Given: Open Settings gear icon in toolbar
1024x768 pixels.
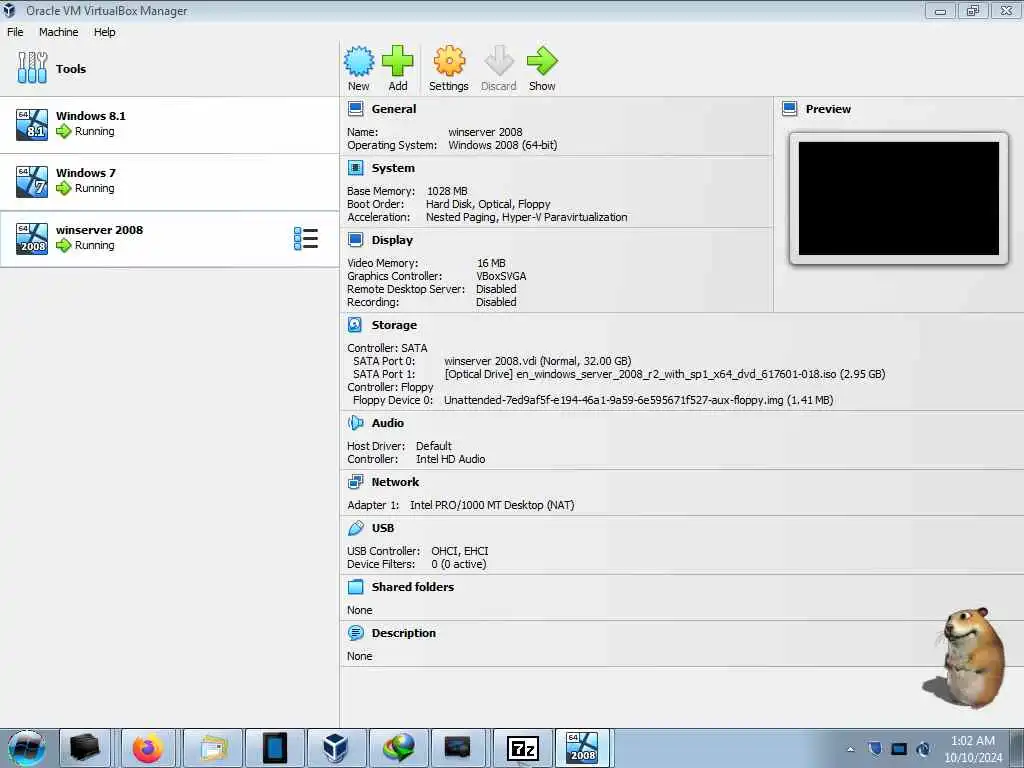Looking at the screenshot, I should click(x=449, y=61).
